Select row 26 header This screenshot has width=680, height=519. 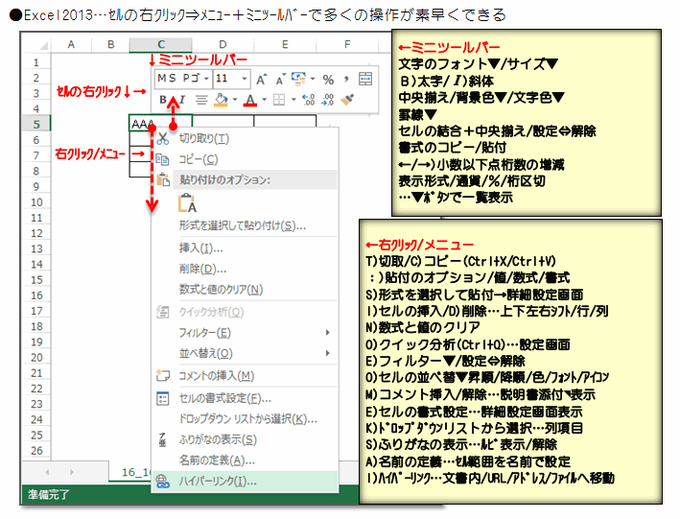coord(36,450)
